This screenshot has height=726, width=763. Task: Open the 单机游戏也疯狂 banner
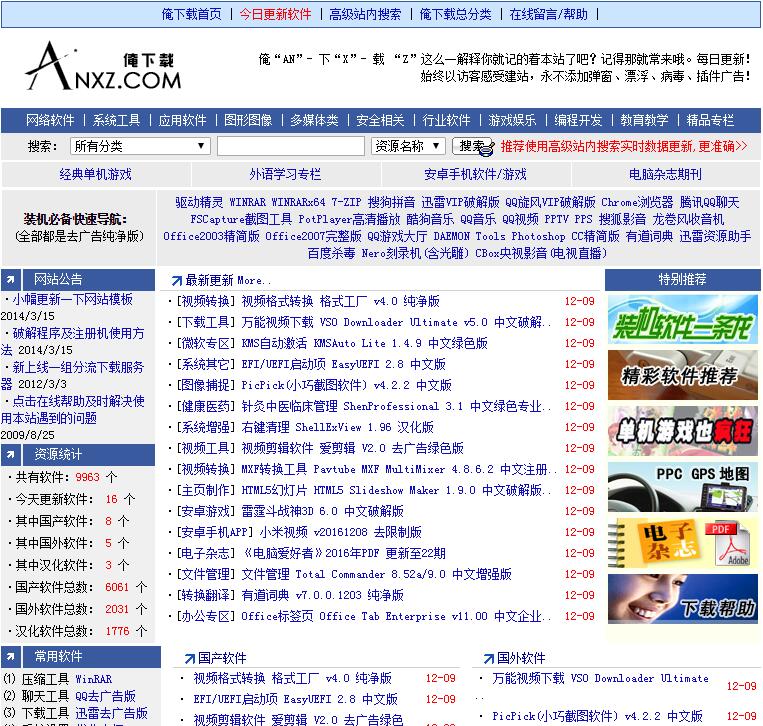click(x=682, y=431)
